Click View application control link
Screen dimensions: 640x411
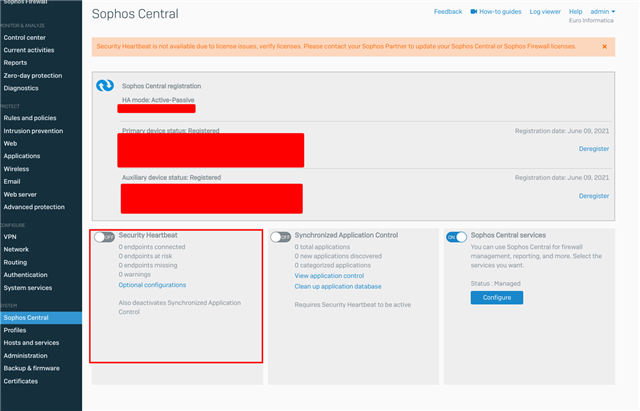(x=329, y=276)
